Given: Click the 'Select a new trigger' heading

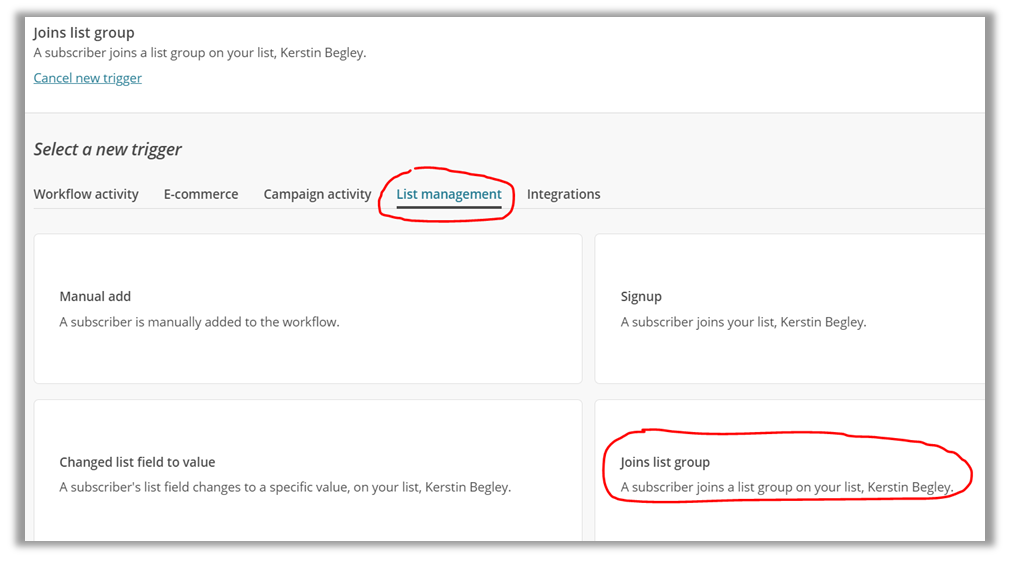Looking at the screenshot, I should click(108, 149).
